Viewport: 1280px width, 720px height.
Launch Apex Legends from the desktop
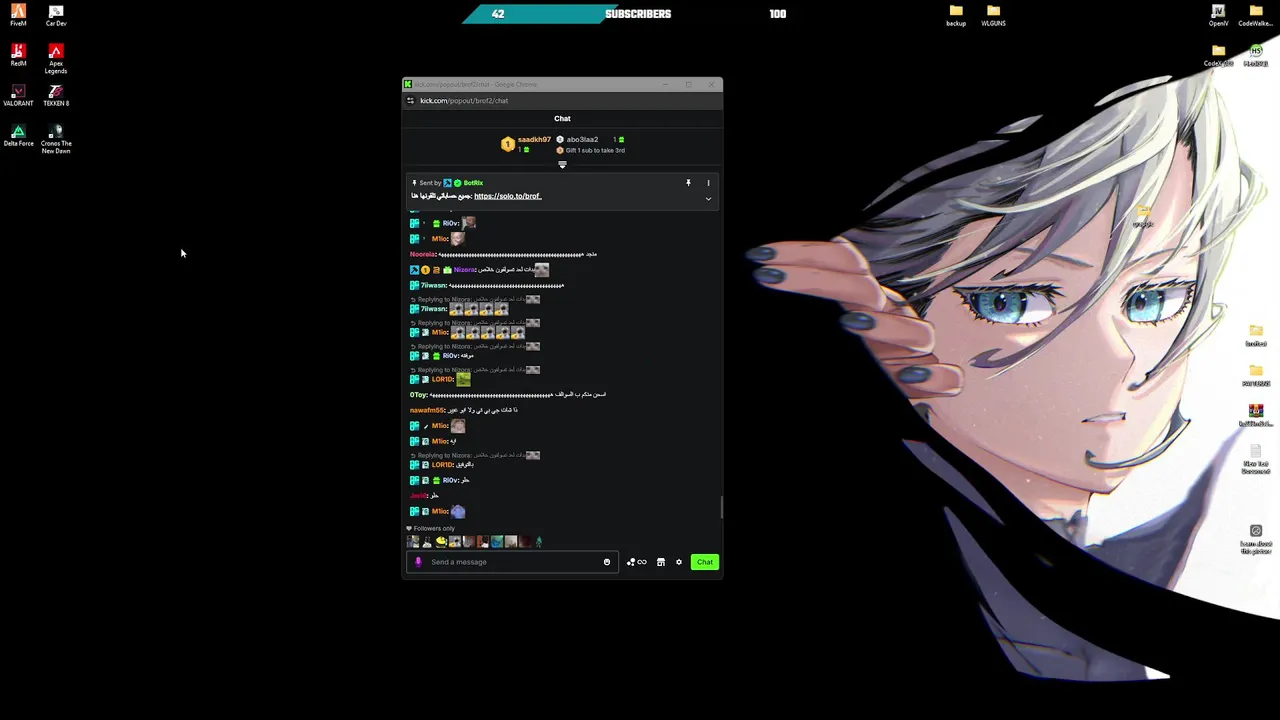tap(56, 59)
